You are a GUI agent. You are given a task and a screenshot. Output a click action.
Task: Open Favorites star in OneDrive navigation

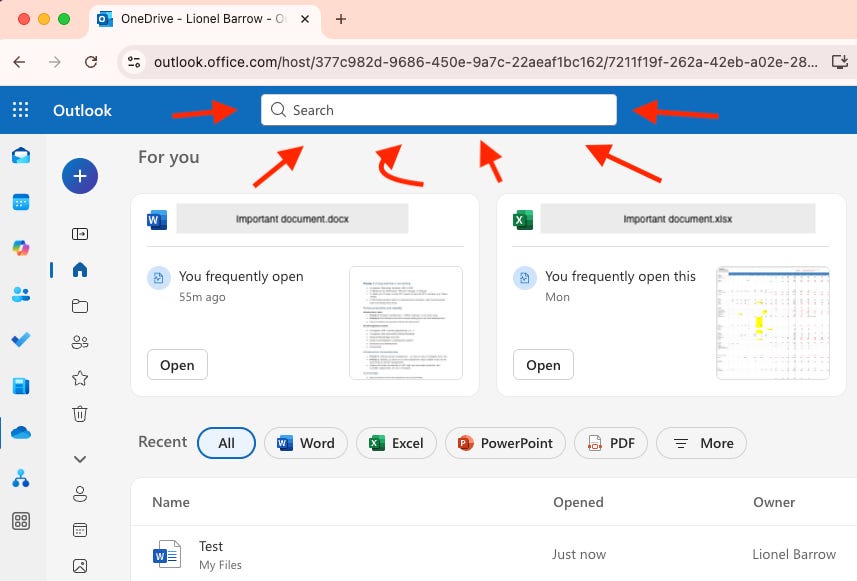tap(80, 378)
